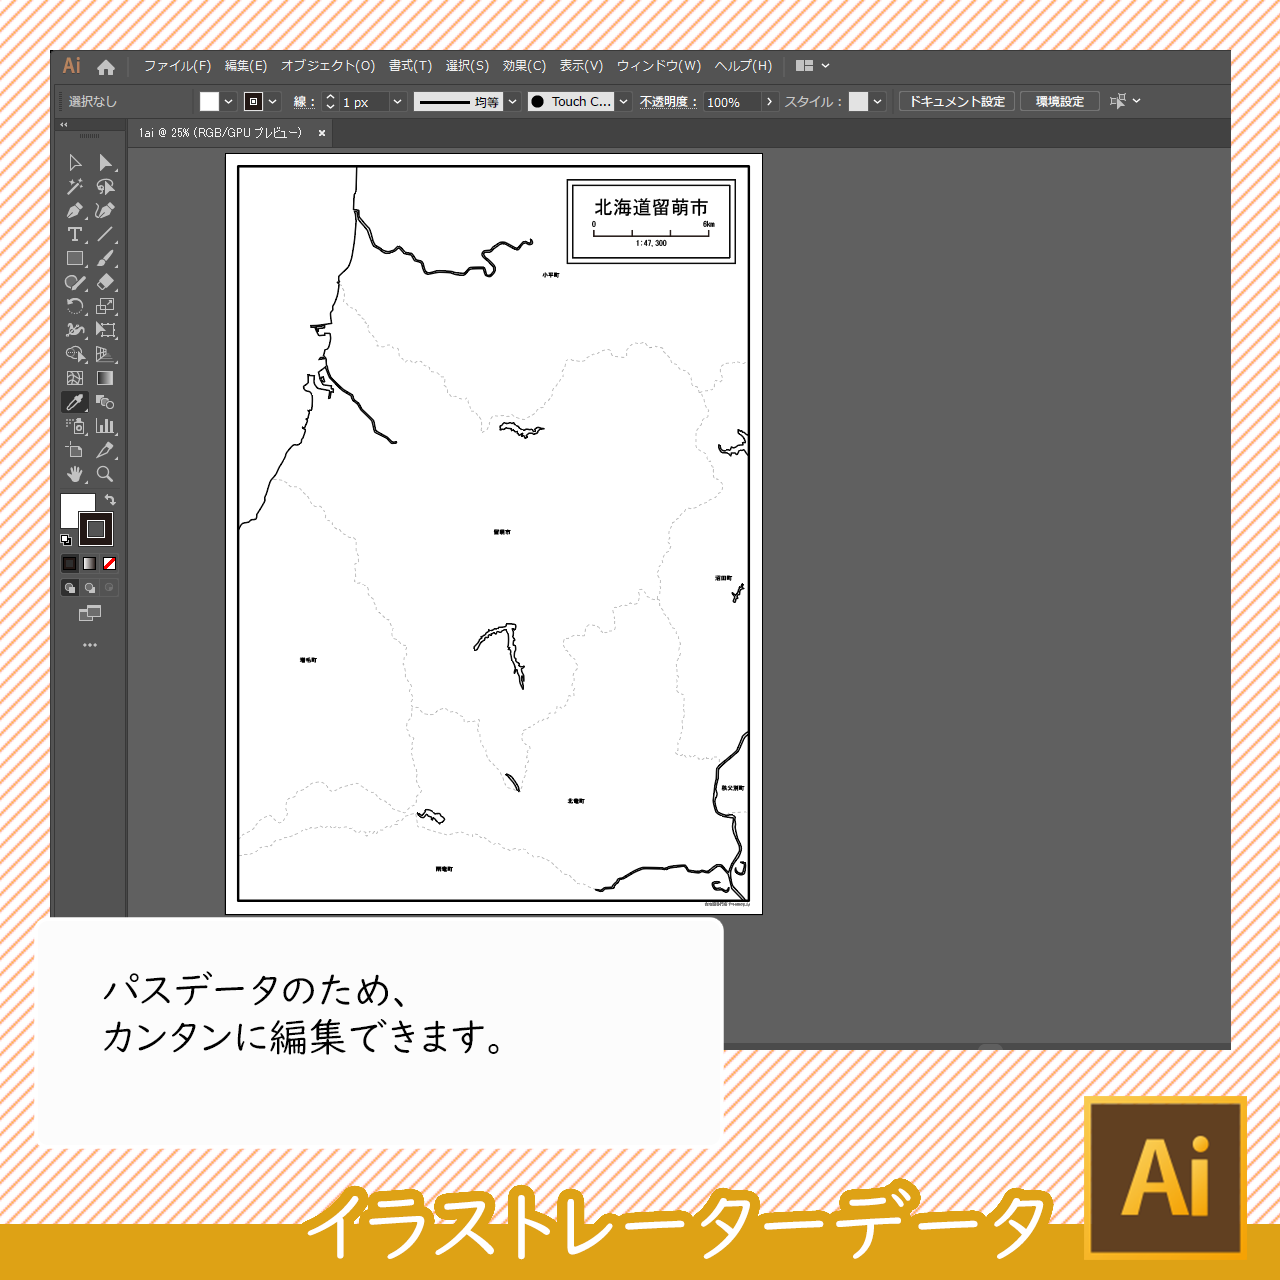Select the Paintbrush tool
The image size is (1280, 1280).
(x=105, y=259)
